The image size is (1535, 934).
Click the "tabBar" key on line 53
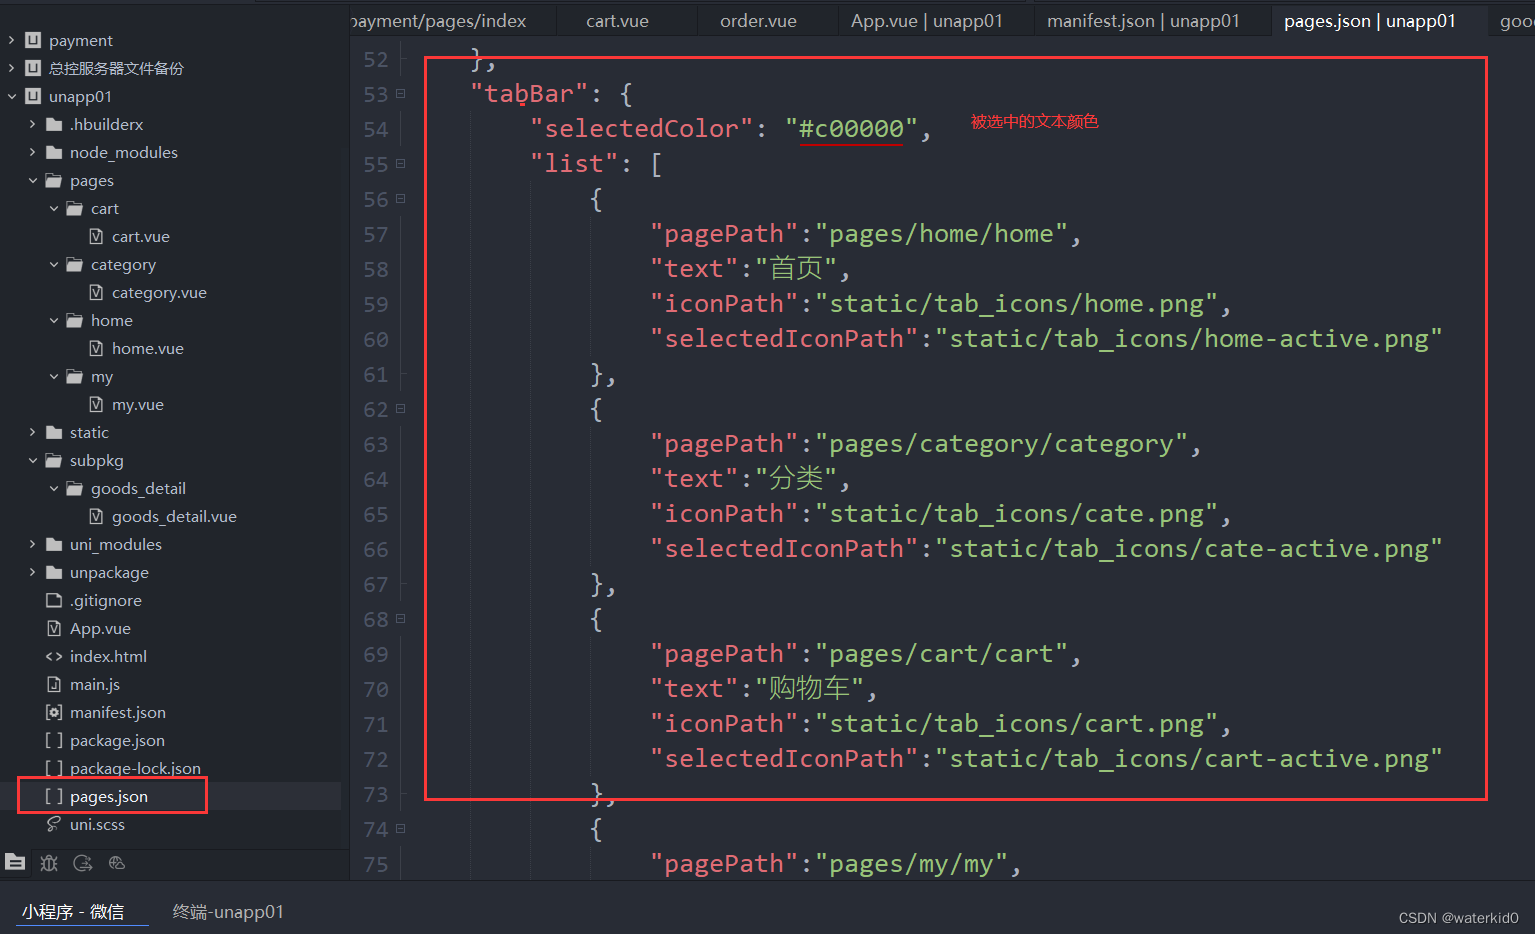[x=529, y=94]
